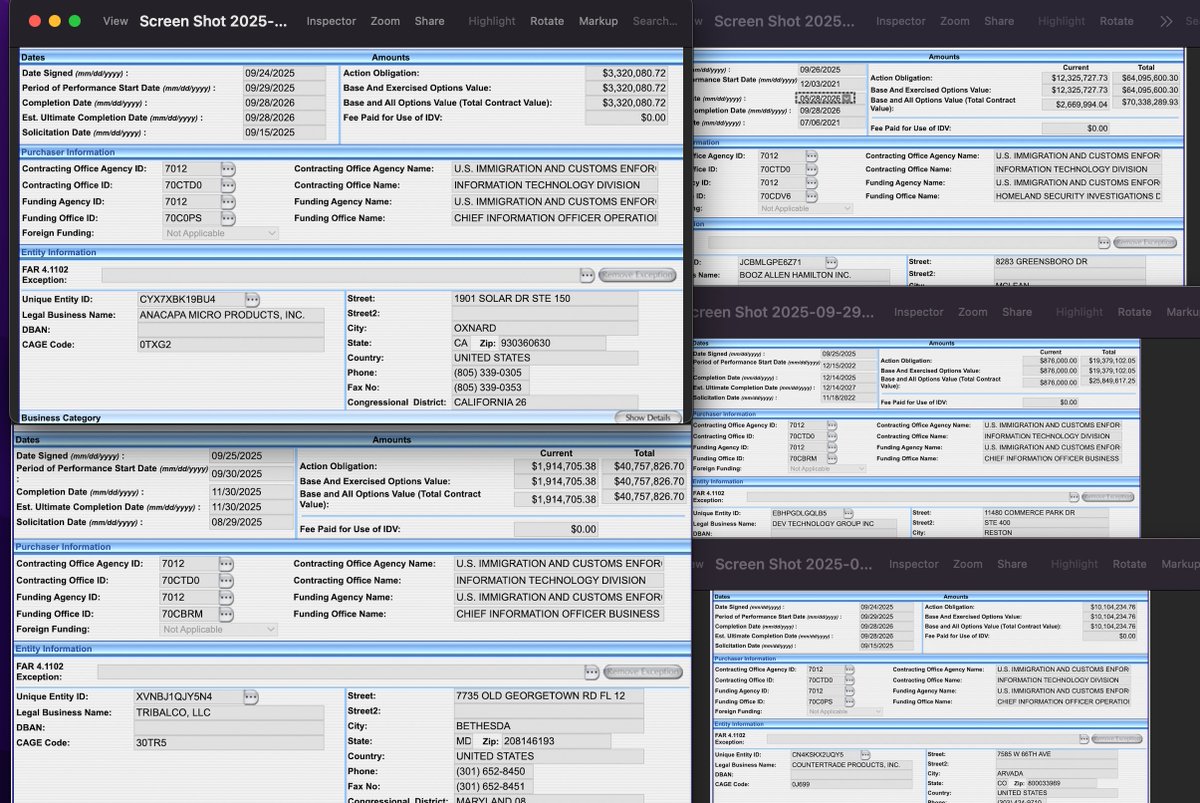Choose Rotate in Countertrade Preview window

pyautogui.click(x=1129, y=564)
